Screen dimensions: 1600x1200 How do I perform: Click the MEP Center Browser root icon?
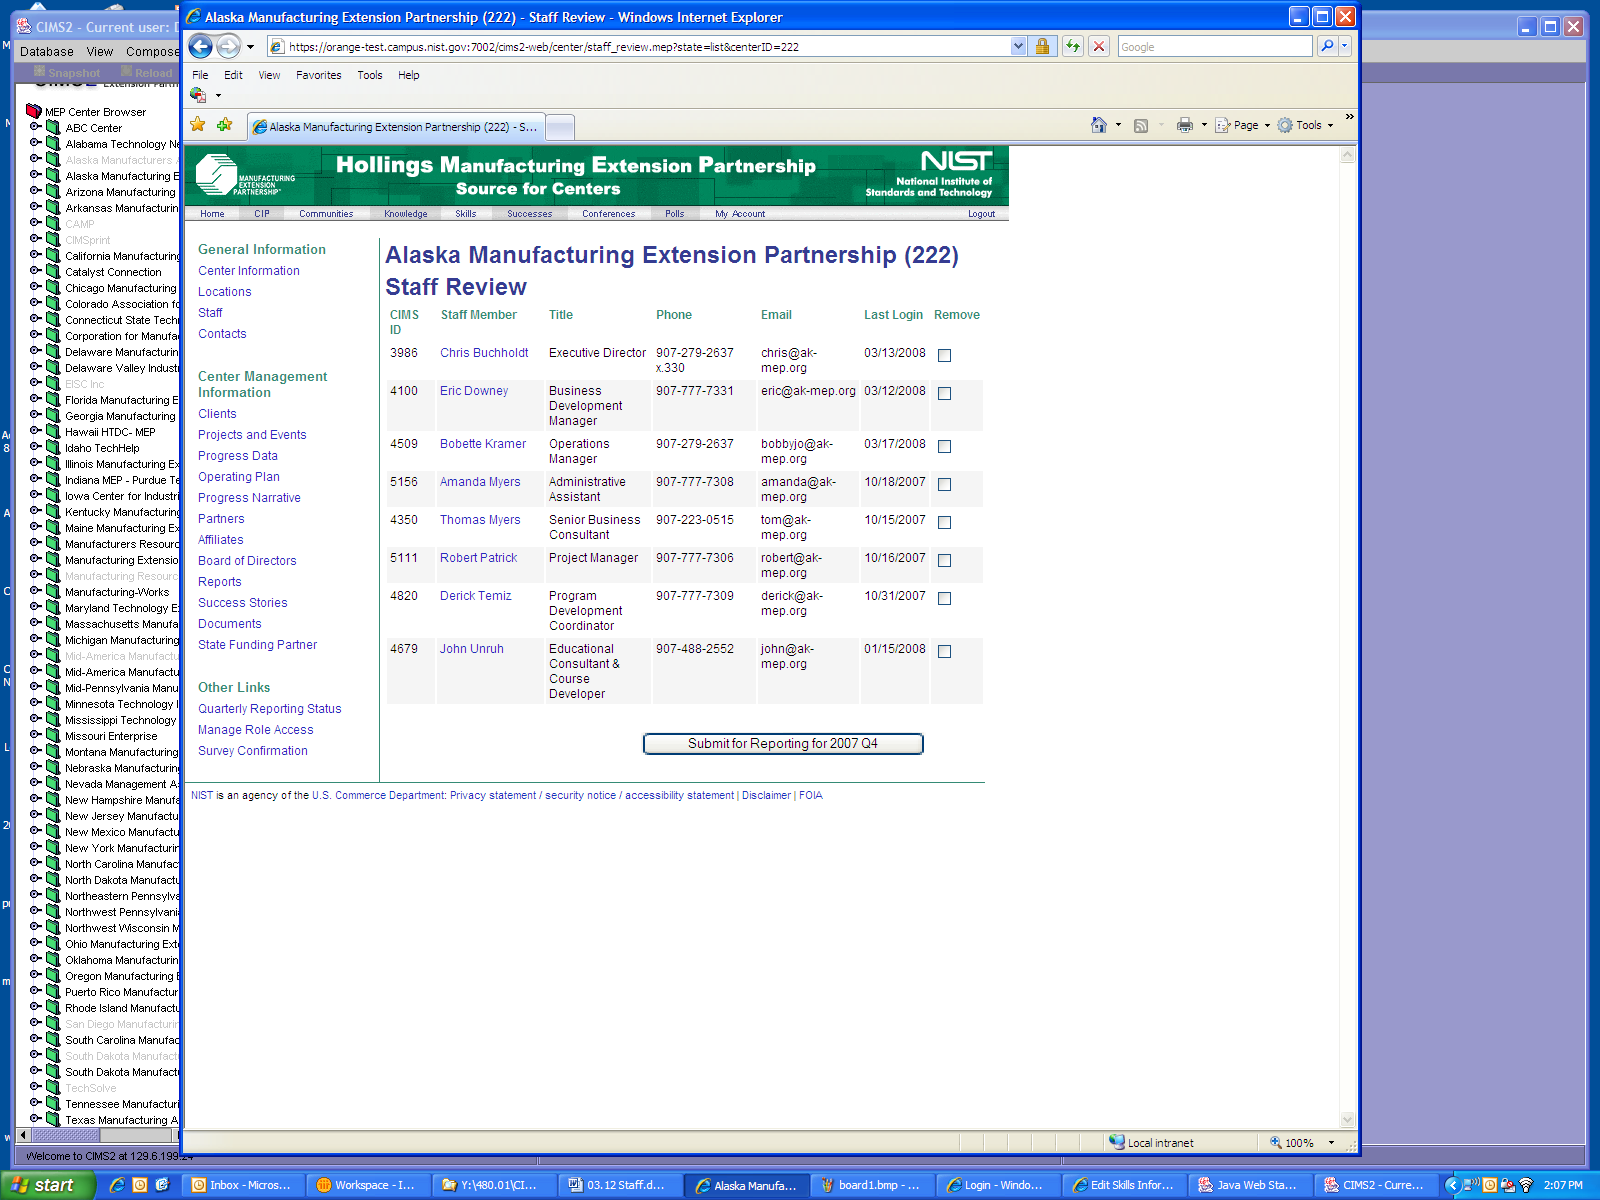[x=34, y=111]
